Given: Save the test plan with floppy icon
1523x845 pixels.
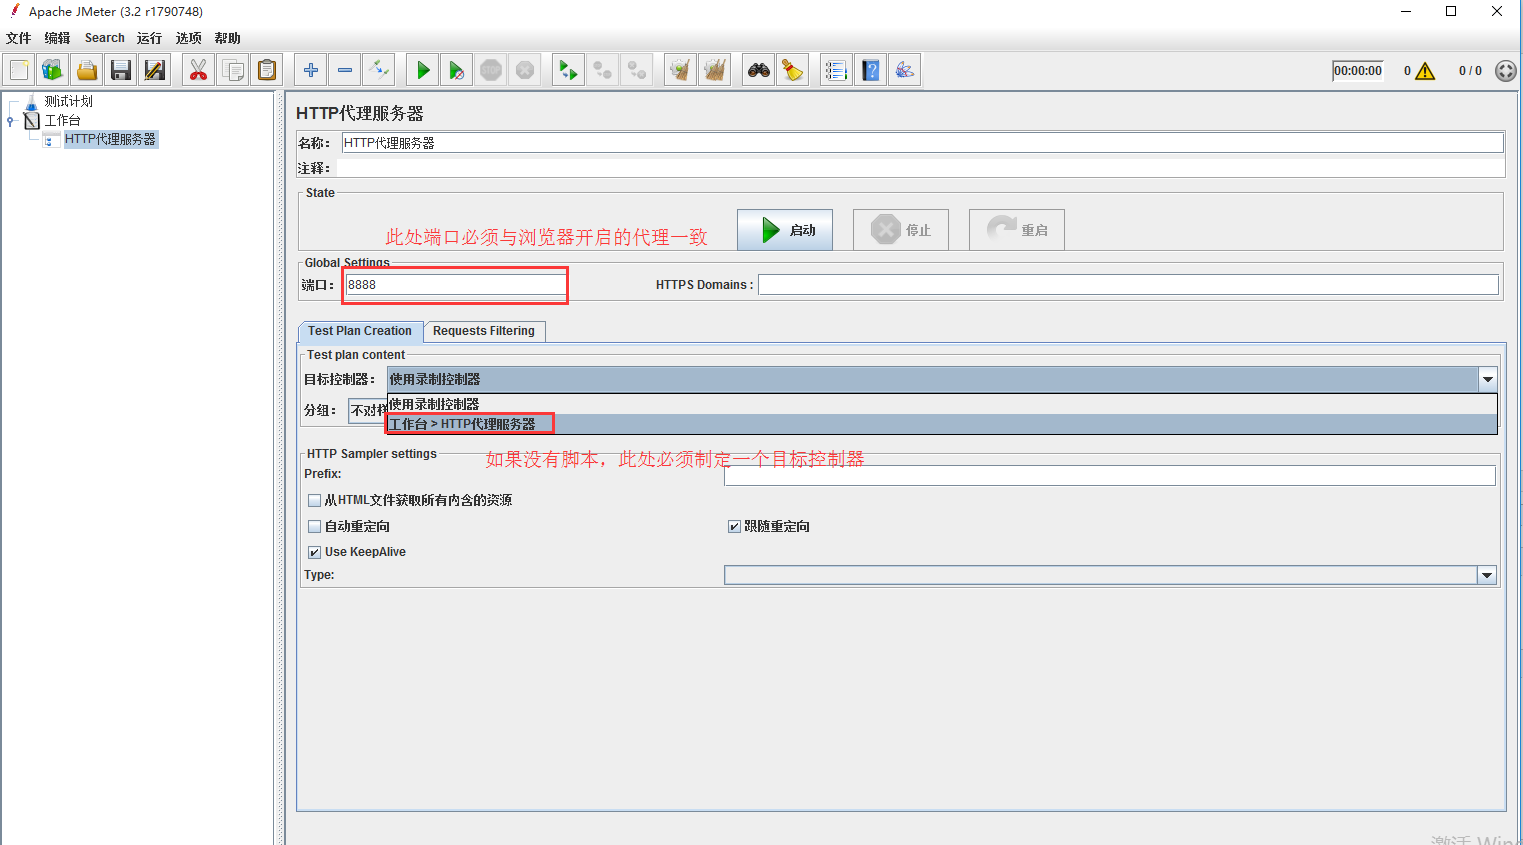Looking at the screenshot, I should click(121, 70).
